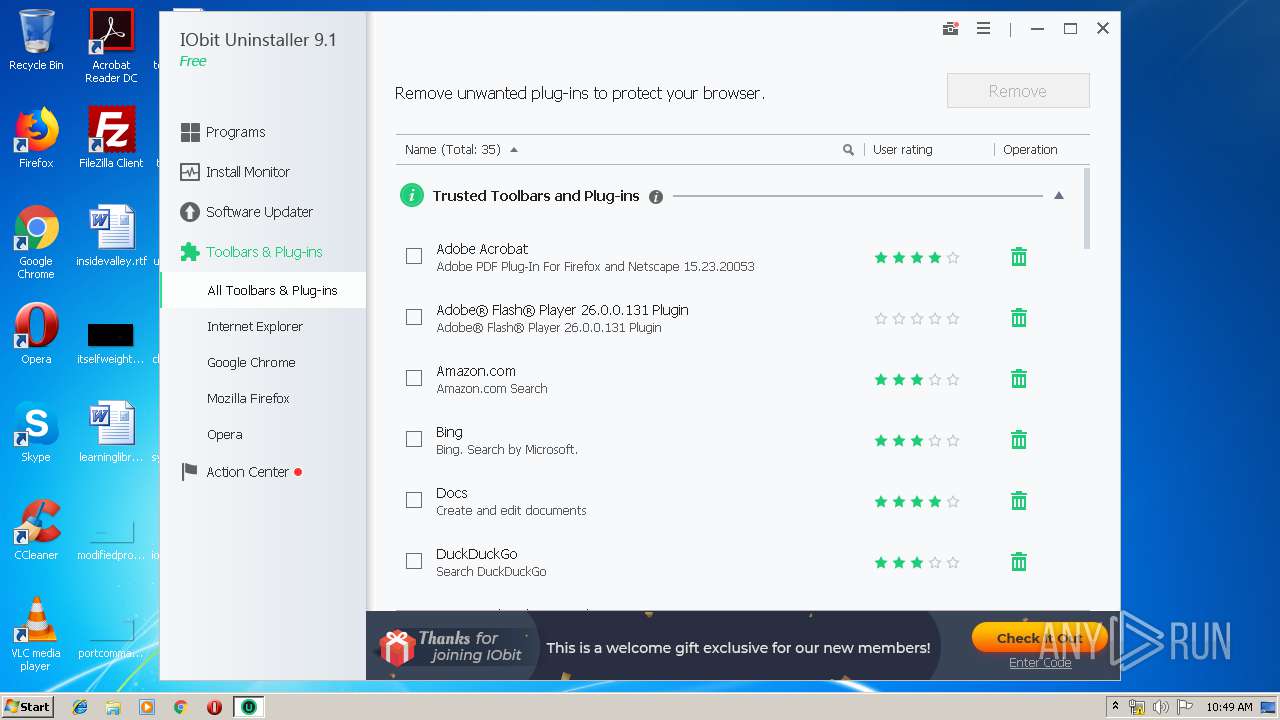Image resolution: width=1280 pixels, height=720 pixels.
Task: Open CCleaner desktop shortcut
Action: coord(36,530)
